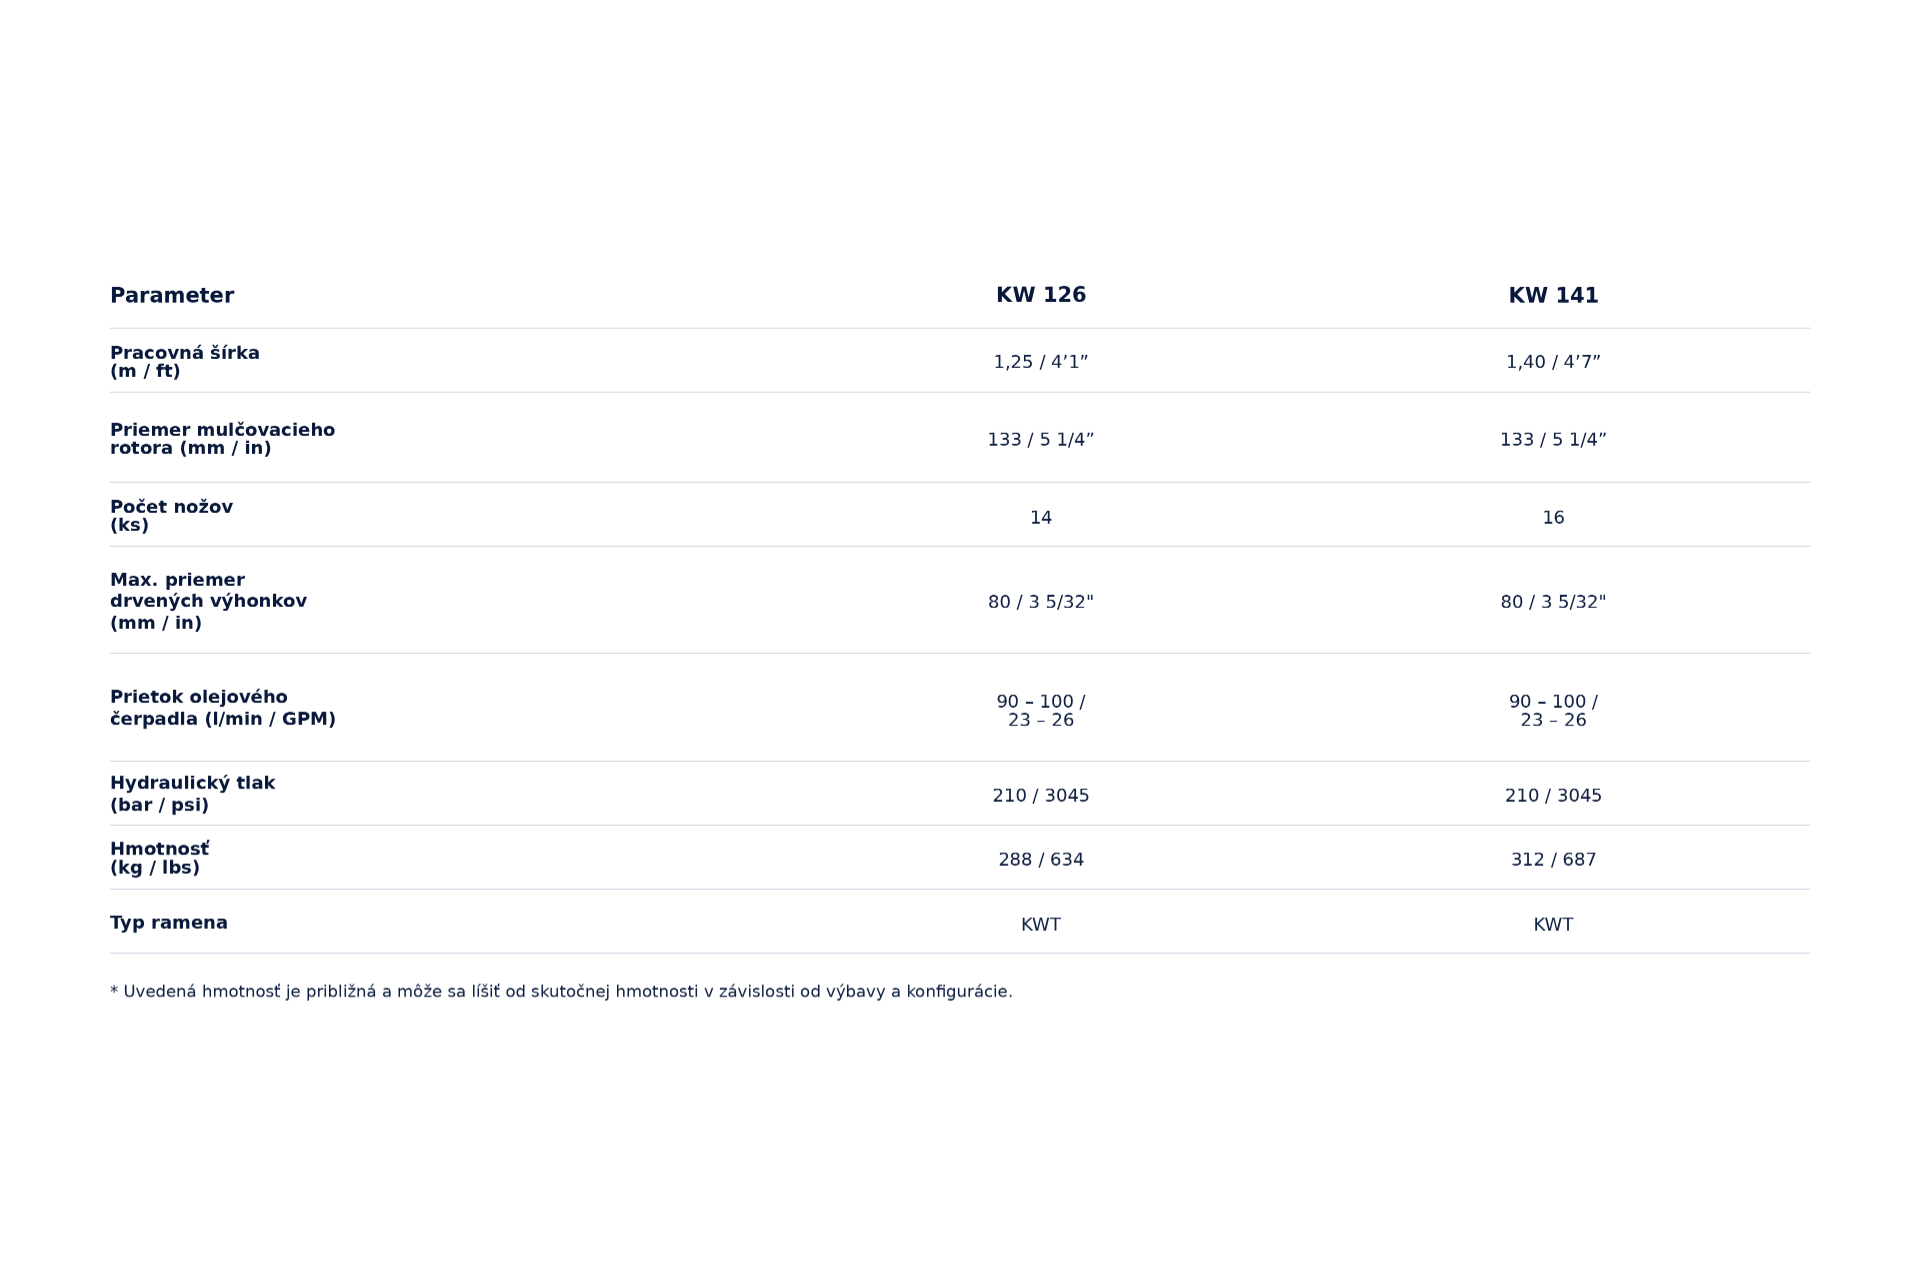Click the Hydraulický tlak row label
This screenshot has height=1287, width=1920.
tap(192, 794)
